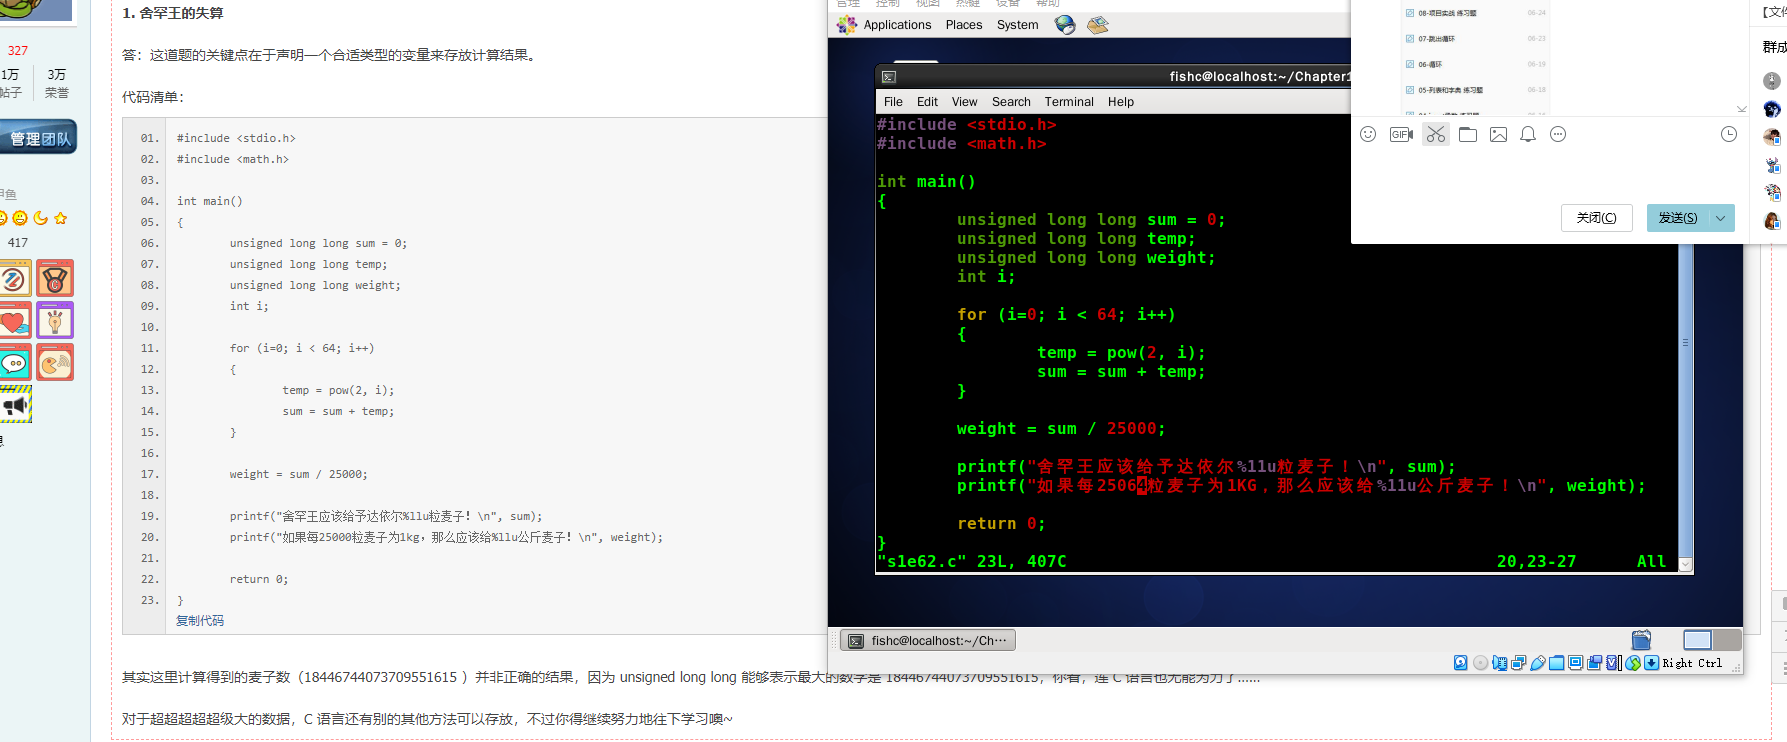Open the more options ellipsis in chat

pyautogui.click(x=1558, y=134)
